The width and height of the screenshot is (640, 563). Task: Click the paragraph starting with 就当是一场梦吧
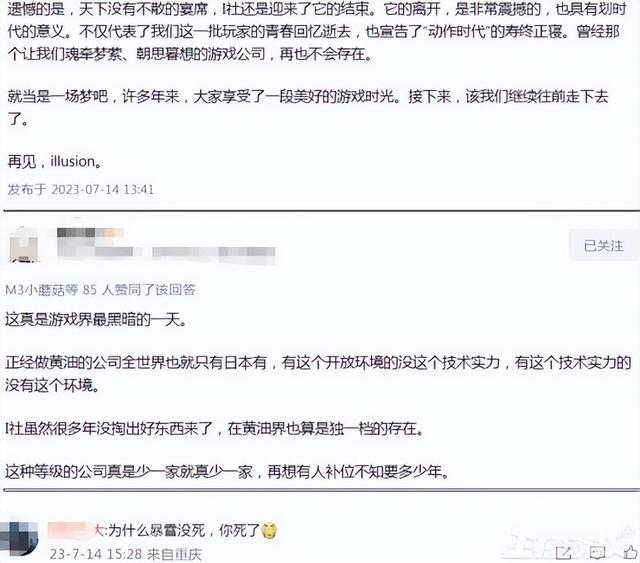point(308,108)
